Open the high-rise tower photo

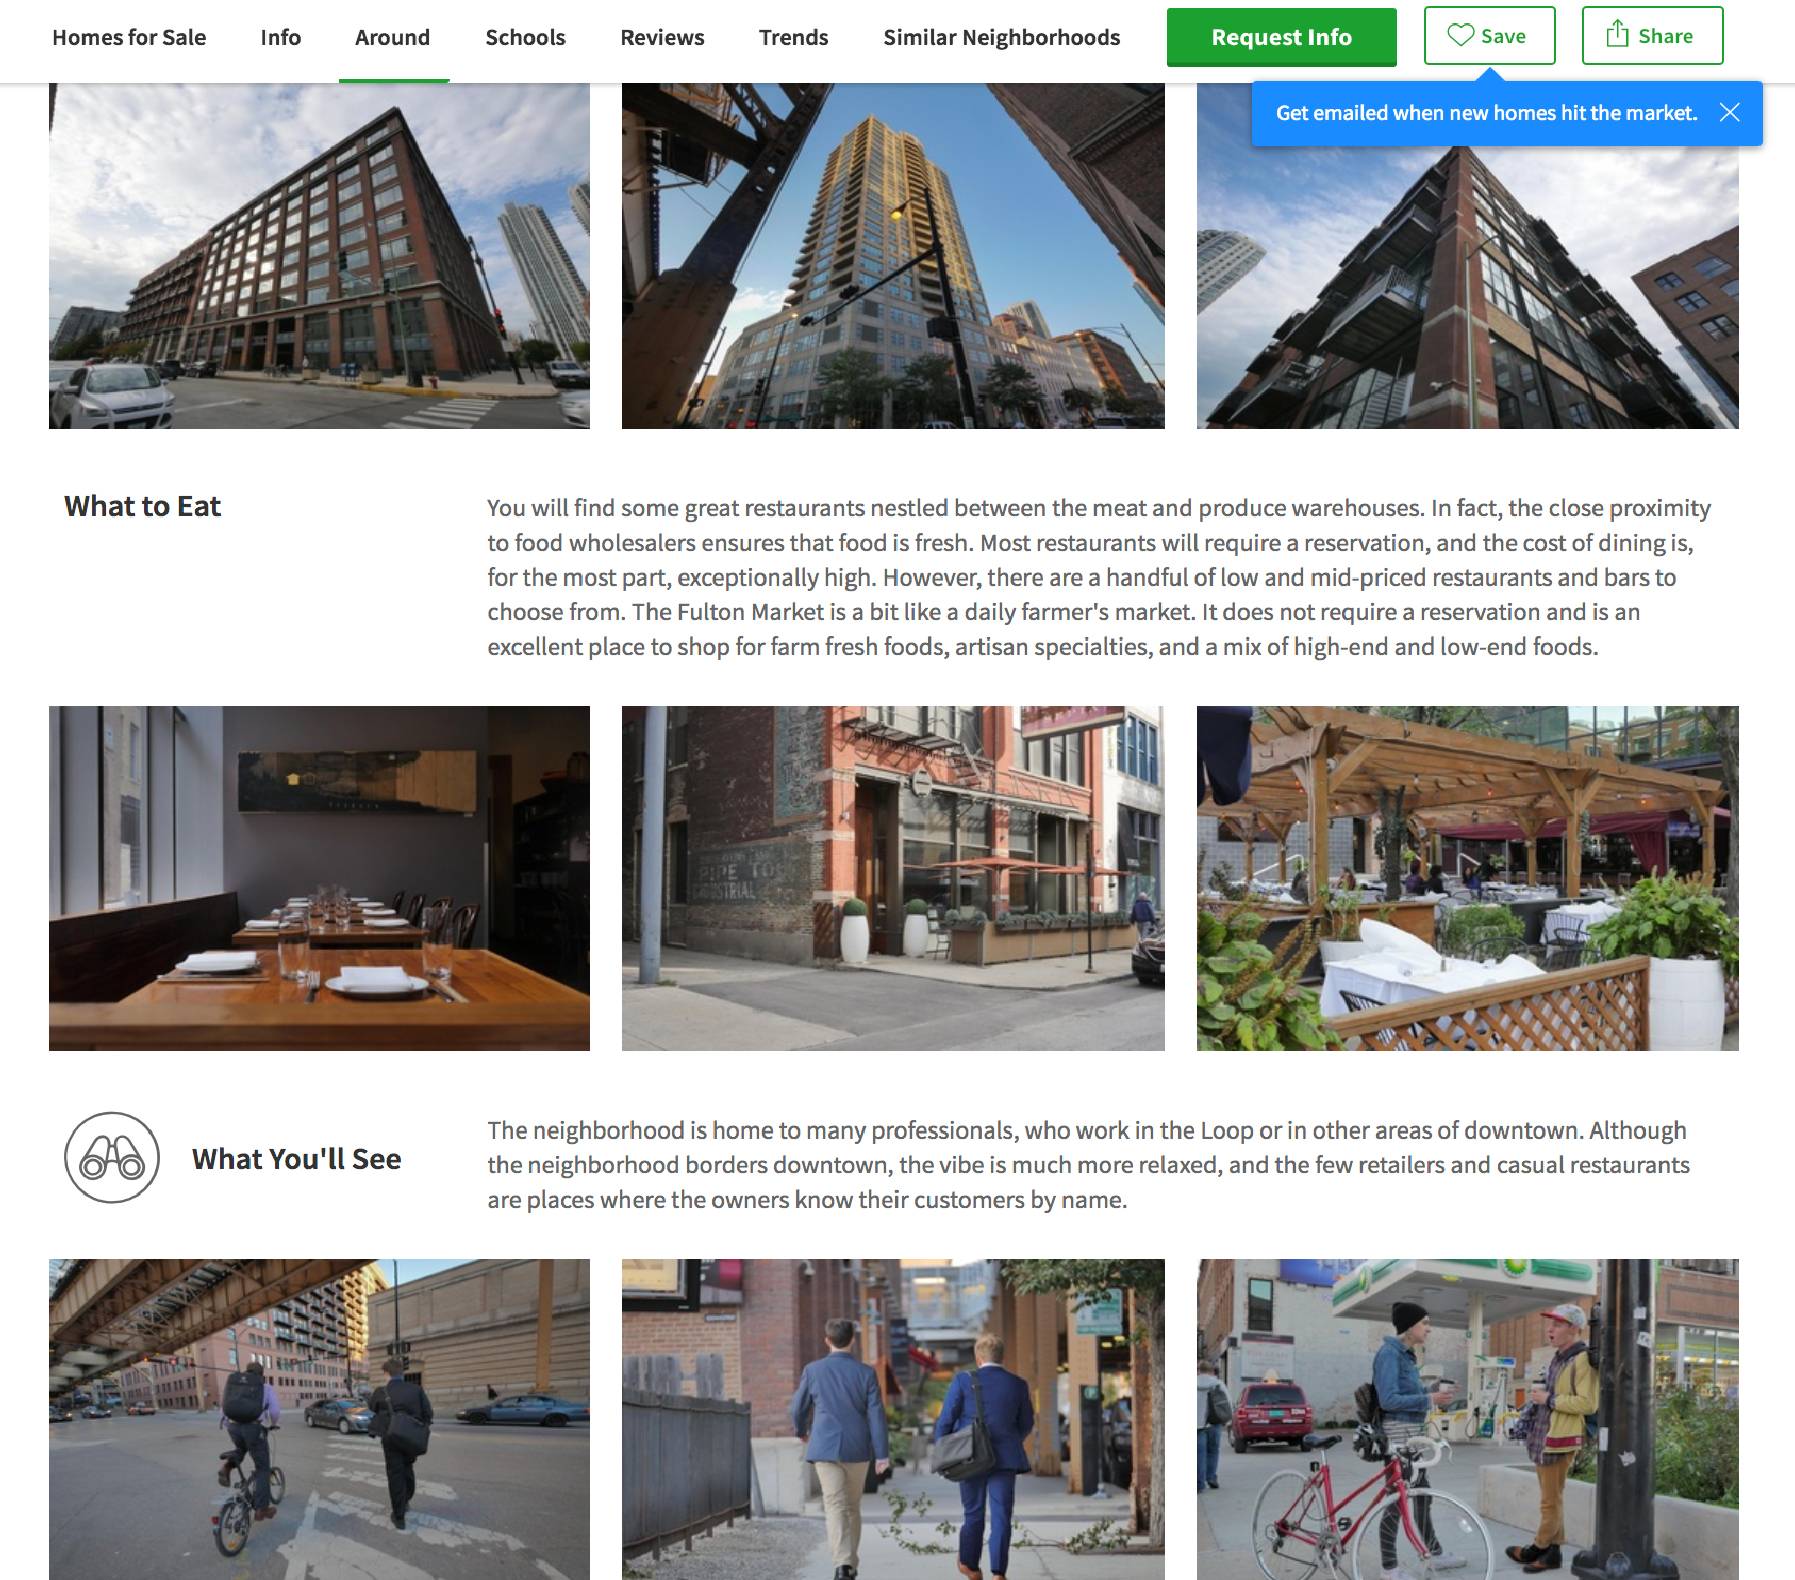[893, 256]
